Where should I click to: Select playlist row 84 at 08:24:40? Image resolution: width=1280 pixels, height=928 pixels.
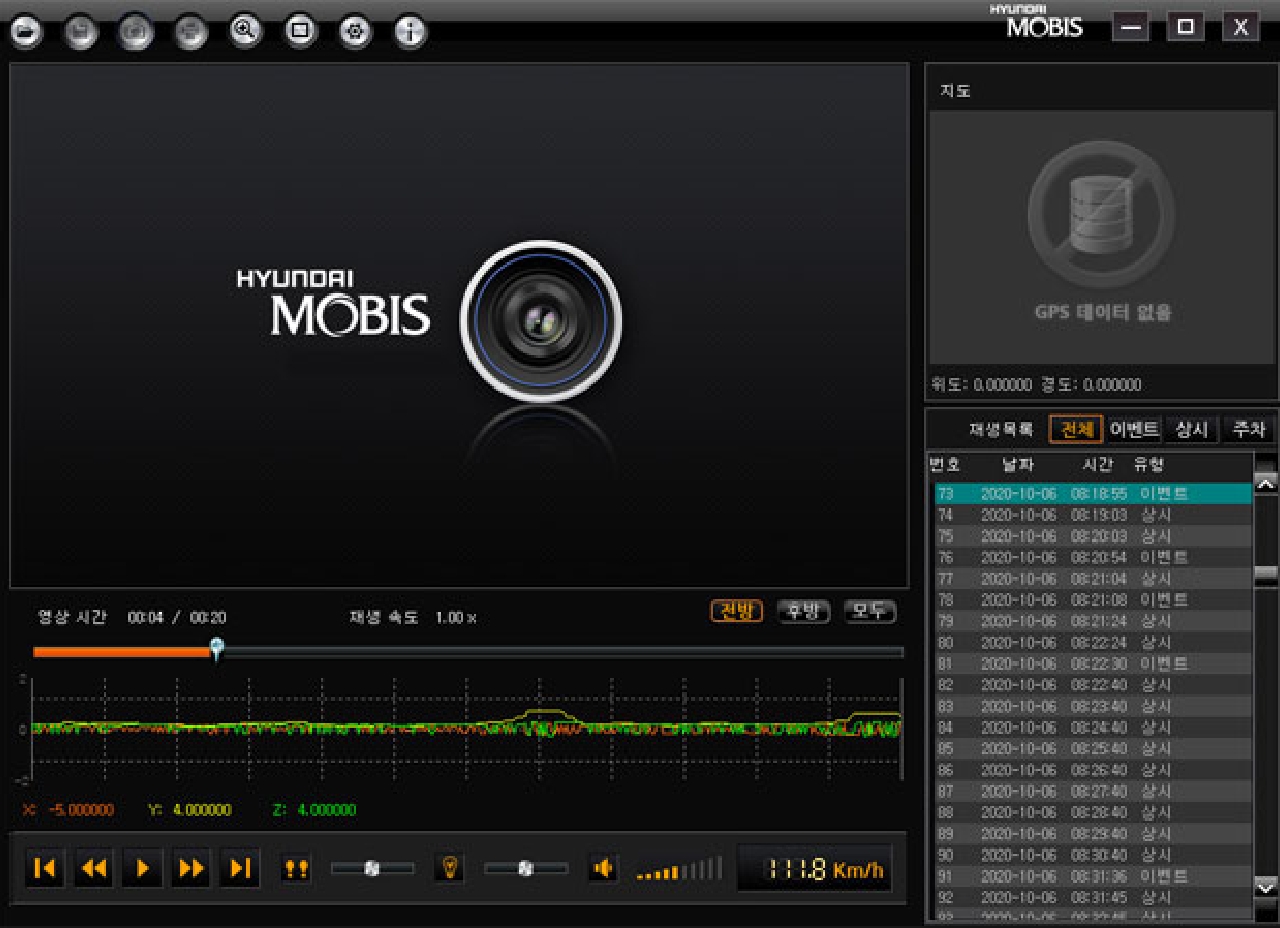pos(1093,727)
